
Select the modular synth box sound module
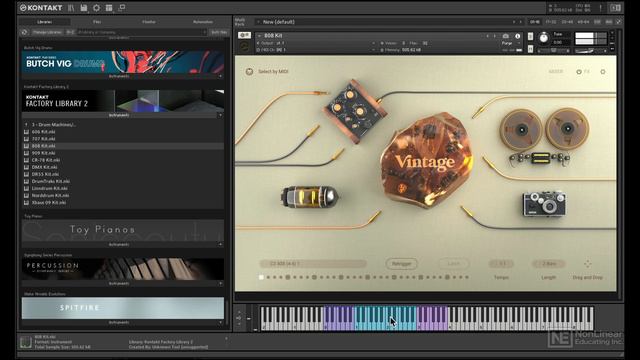tap(356, 110)
